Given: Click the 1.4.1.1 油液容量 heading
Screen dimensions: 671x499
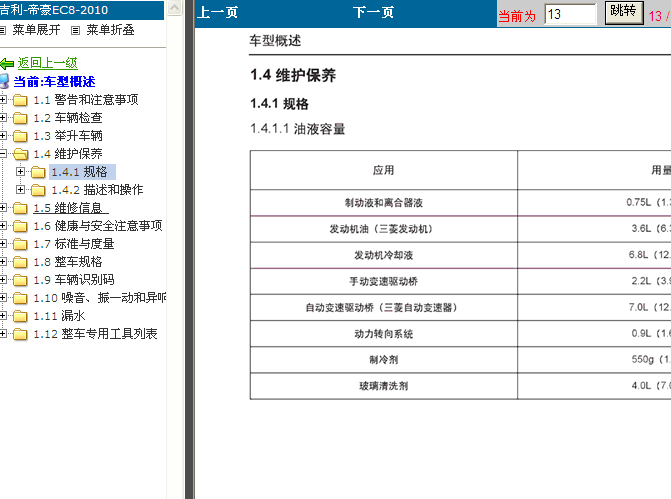Looking at the screenshot, I should point(298,129).
